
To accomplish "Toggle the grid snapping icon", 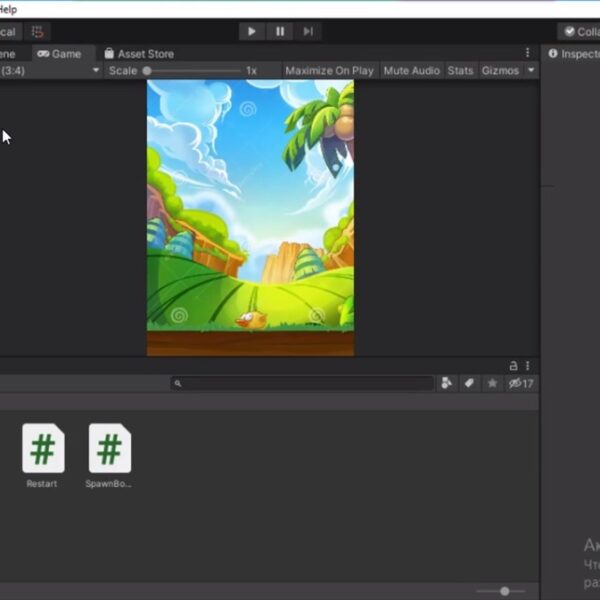I will (x=38, y=32).
